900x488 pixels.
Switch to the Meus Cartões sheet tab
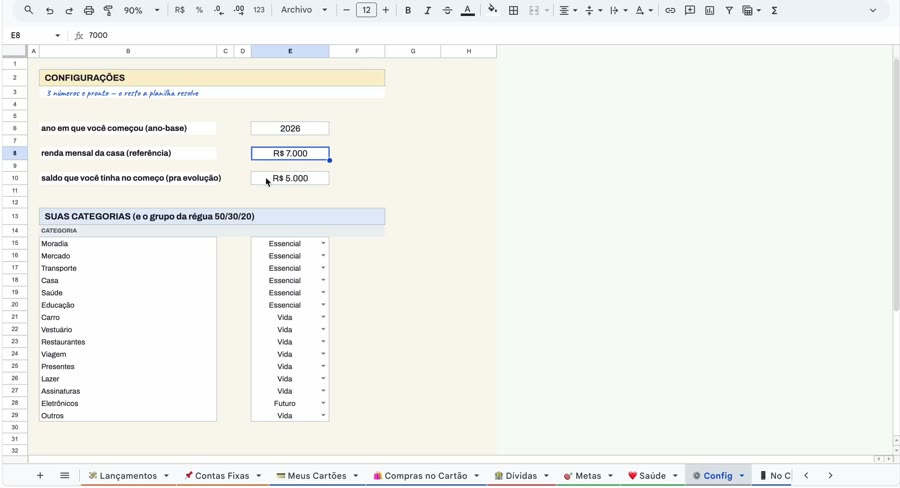point(317,476)
